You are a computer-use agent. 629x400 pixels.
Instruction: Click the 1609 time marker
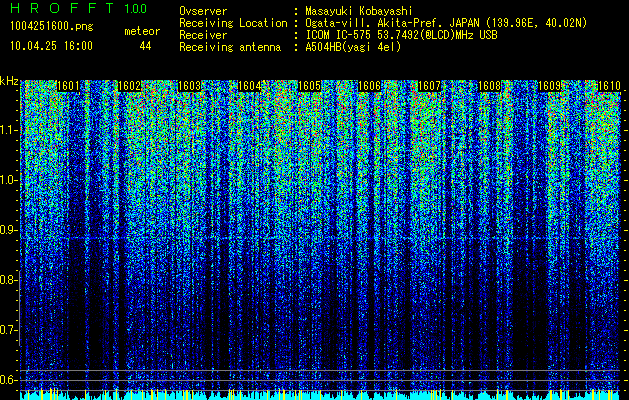[x=550, y=86]
